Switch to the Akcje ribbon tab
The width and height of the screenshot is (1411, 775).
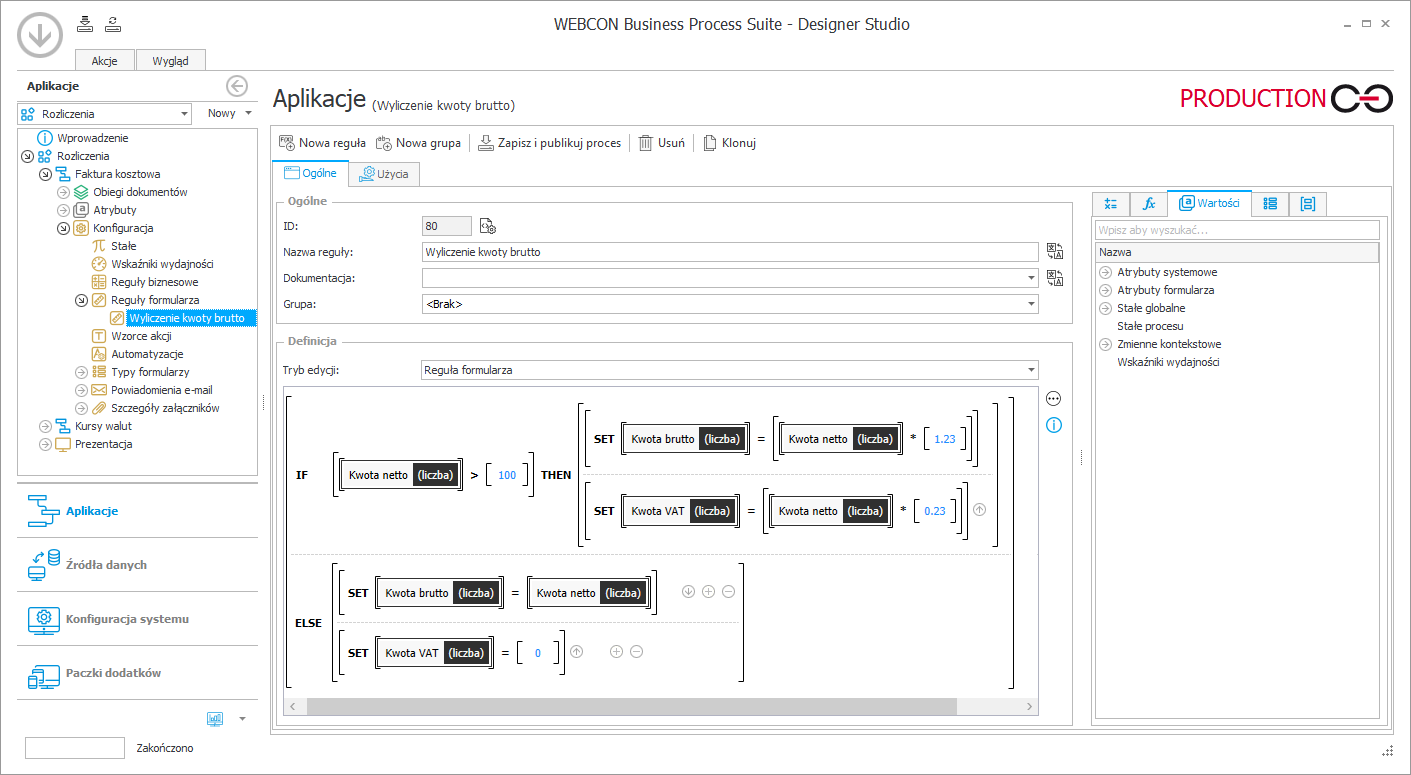[x=105, y=60]
